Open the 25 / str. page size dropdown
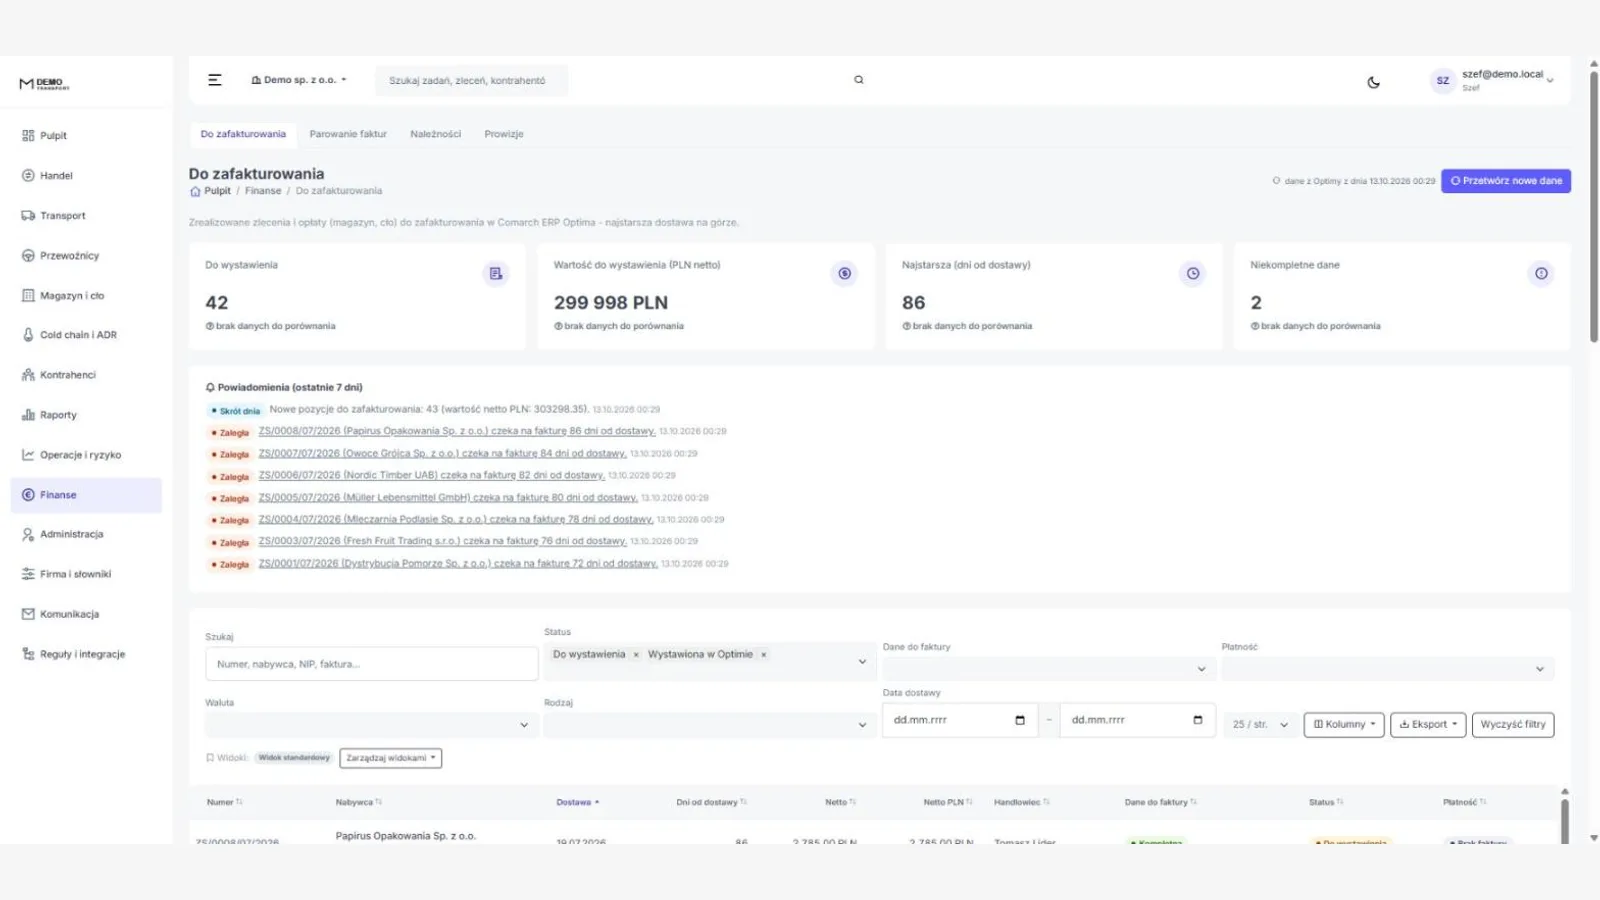 tap(1260, 725)
